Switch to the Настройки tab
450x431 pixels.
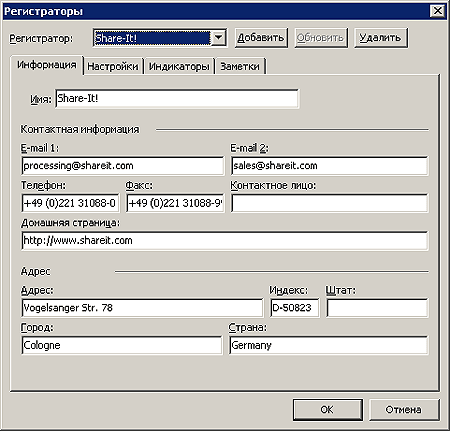(113, 66)
